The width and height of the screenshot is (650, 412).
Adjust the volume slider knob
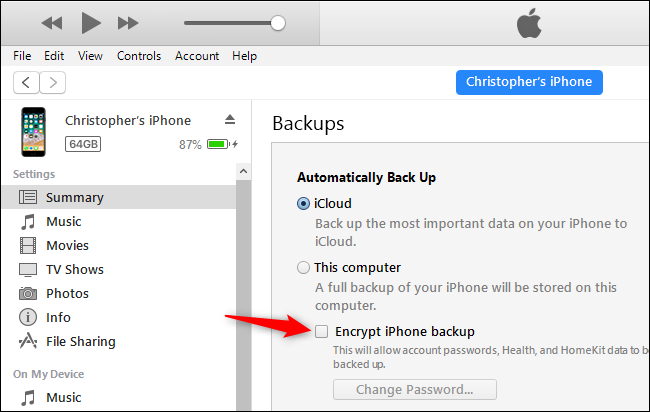coord(278,22)
